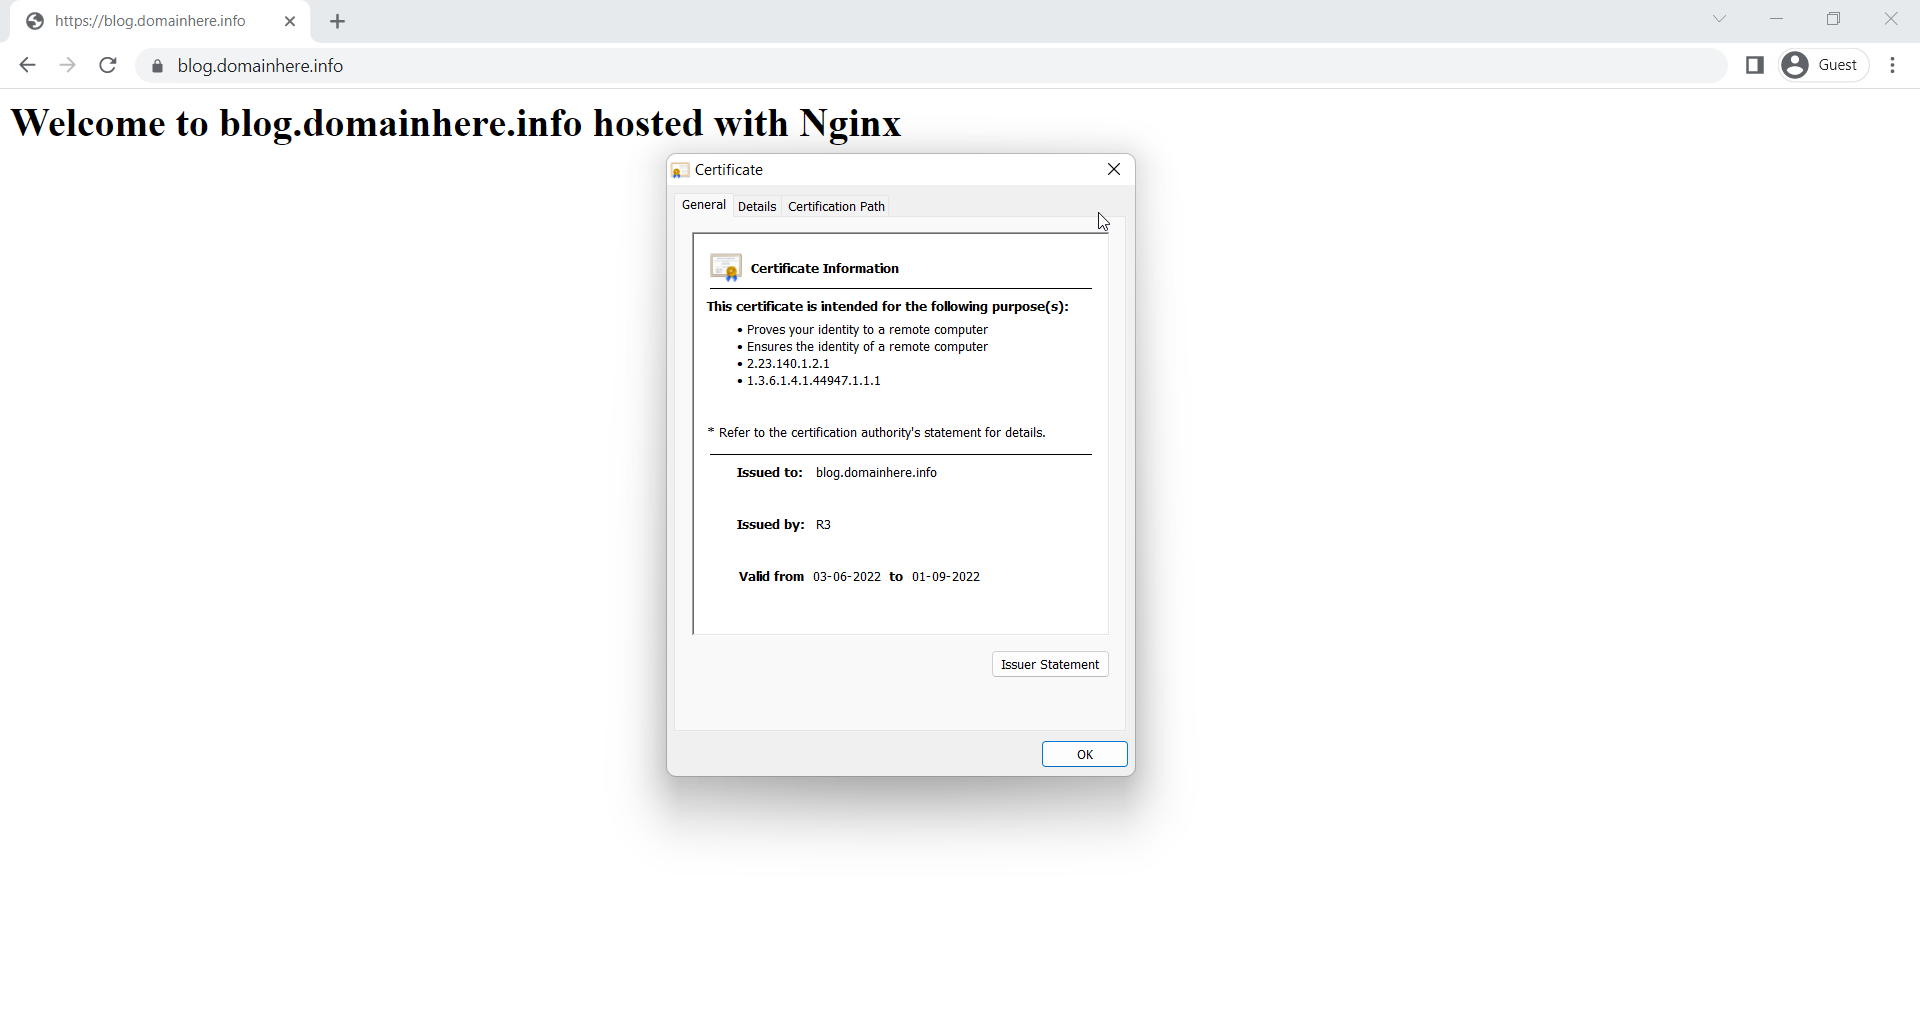The width and height of the screenshot is (1920, 1020).
Task: Restore the browser window size
Action: click(x=1833, y=19)
